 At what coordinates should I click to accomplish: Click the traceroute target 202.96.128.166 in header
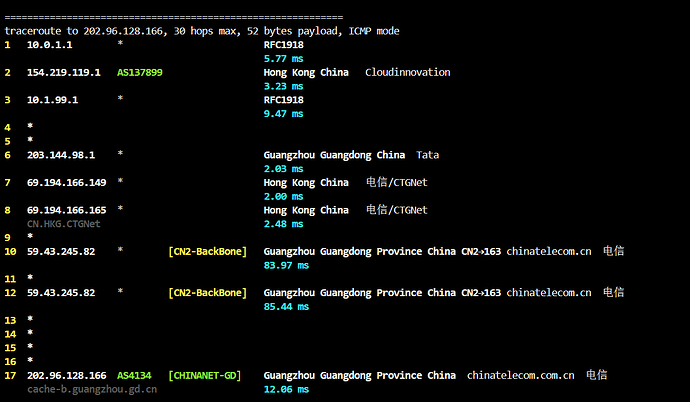tap(125, 31)
